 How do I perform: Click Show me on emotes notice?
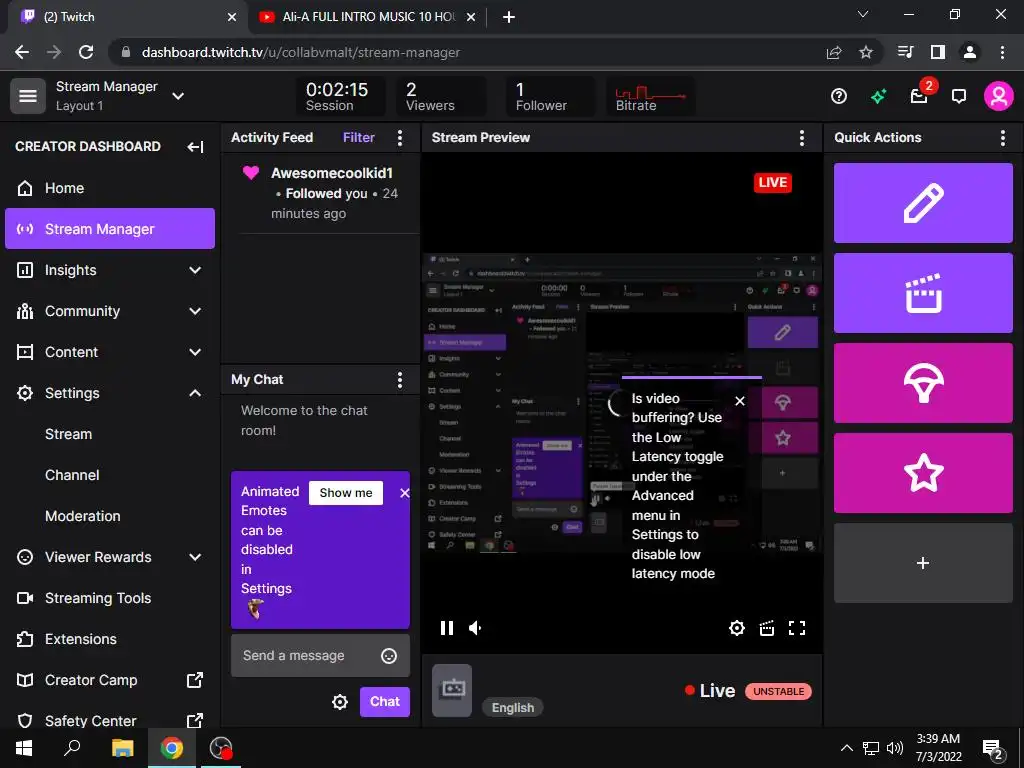[345, 492]
